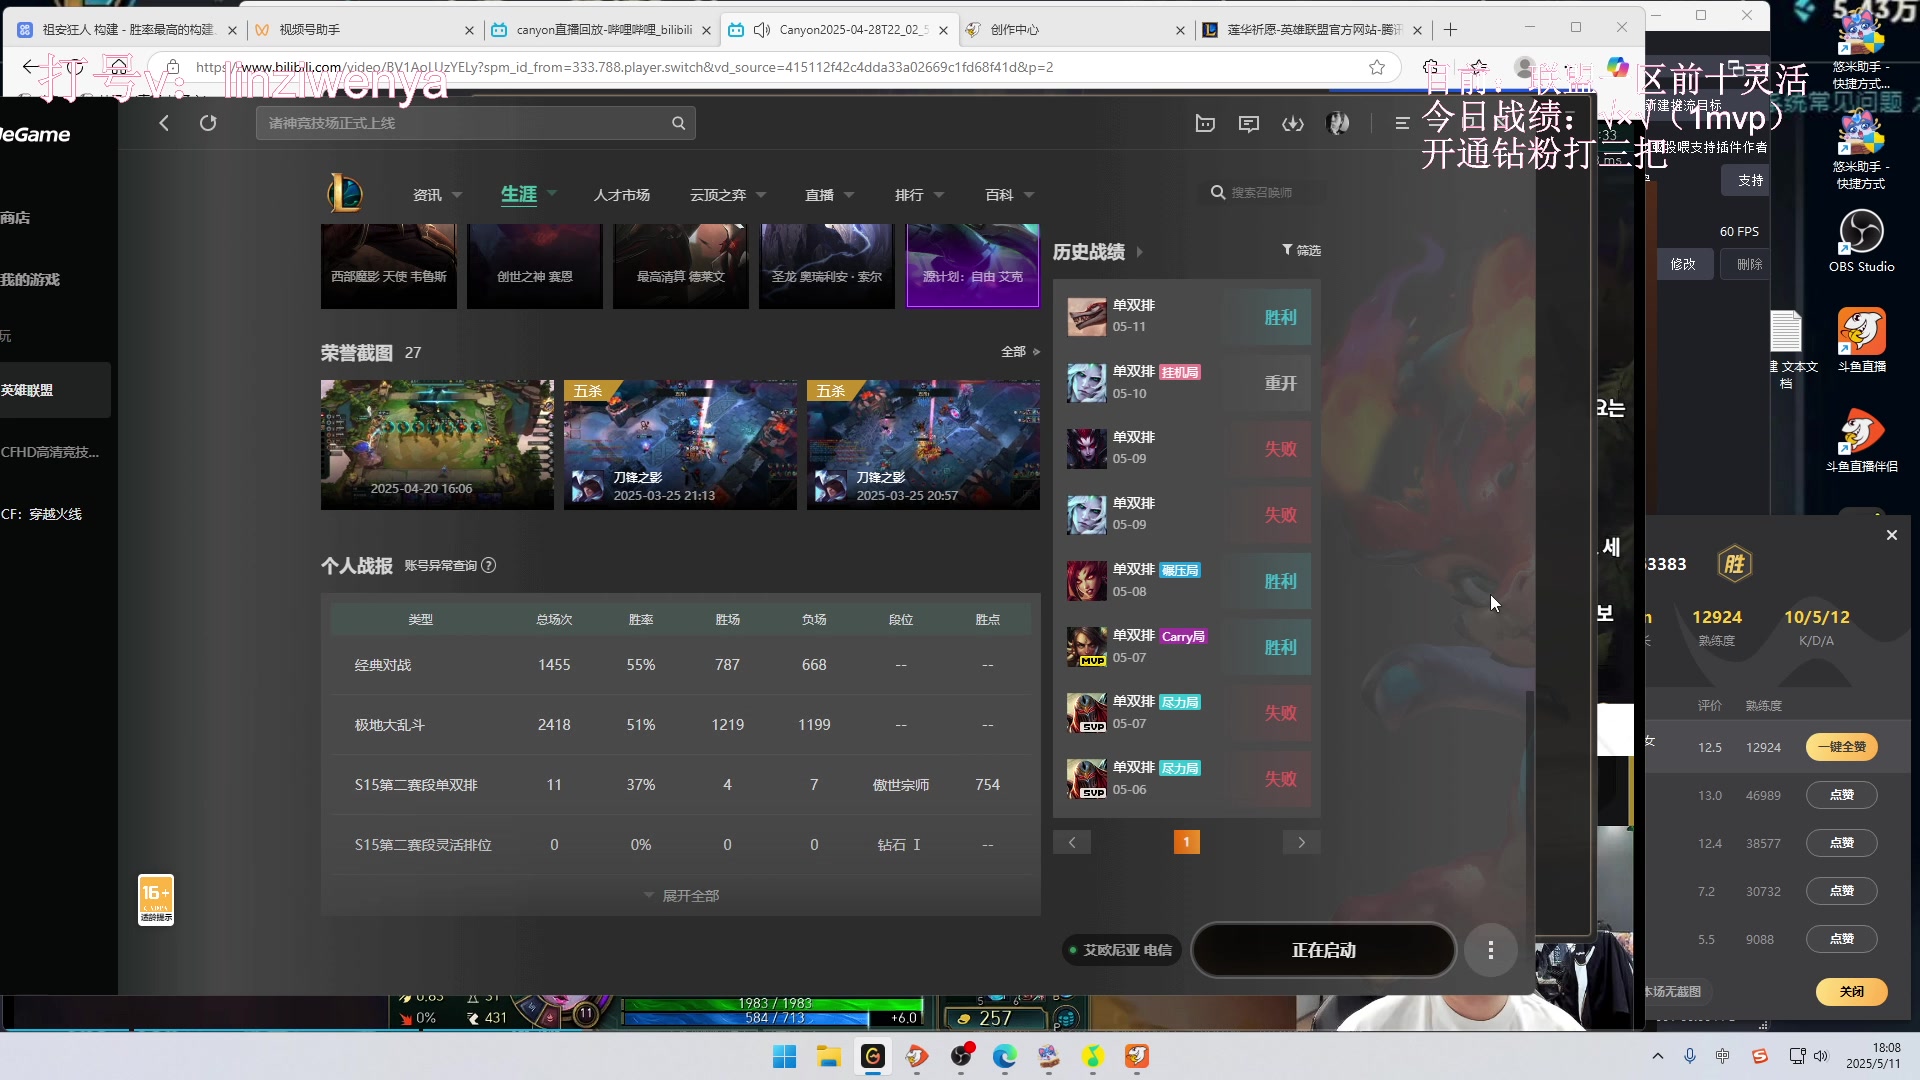Click the League of Legends logo icon
Viewport: 1920px width, 1080px height.
pos(345,193)
